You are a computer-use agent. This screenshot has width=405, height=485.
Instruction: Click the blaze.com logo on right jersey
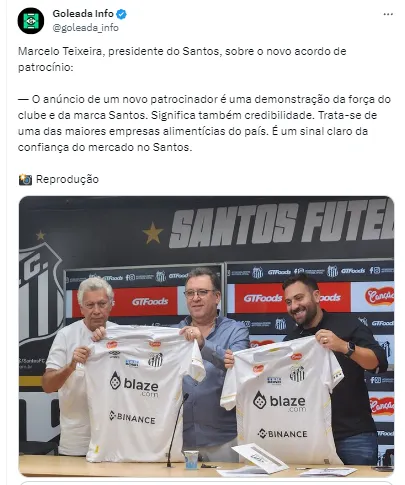pyautogui.click(x=279, y=401)
